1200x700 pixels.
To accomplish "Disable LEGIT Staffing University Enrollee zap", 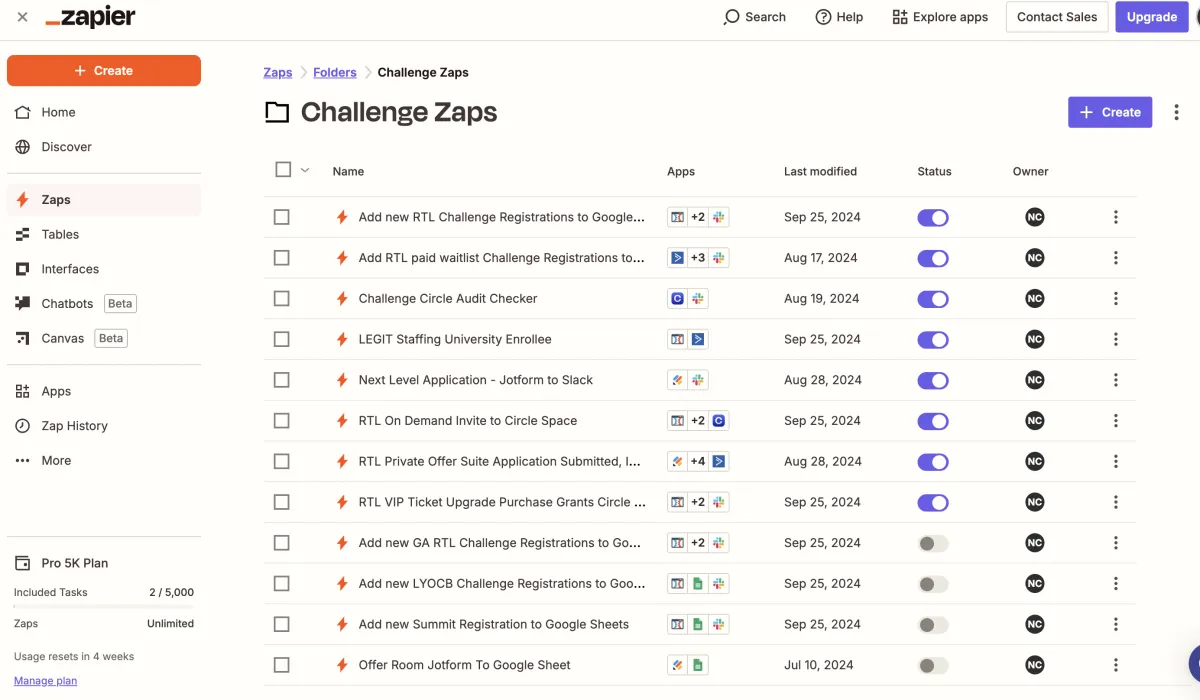I will 933,340.
